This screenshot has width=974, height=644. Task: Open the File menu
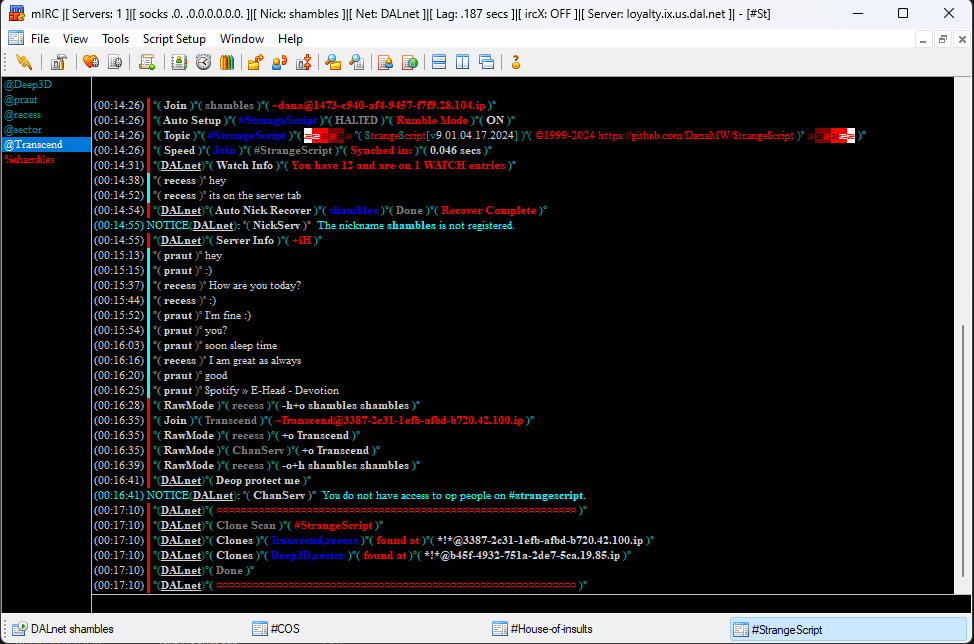pyautogui.click(x=40, y=39)
